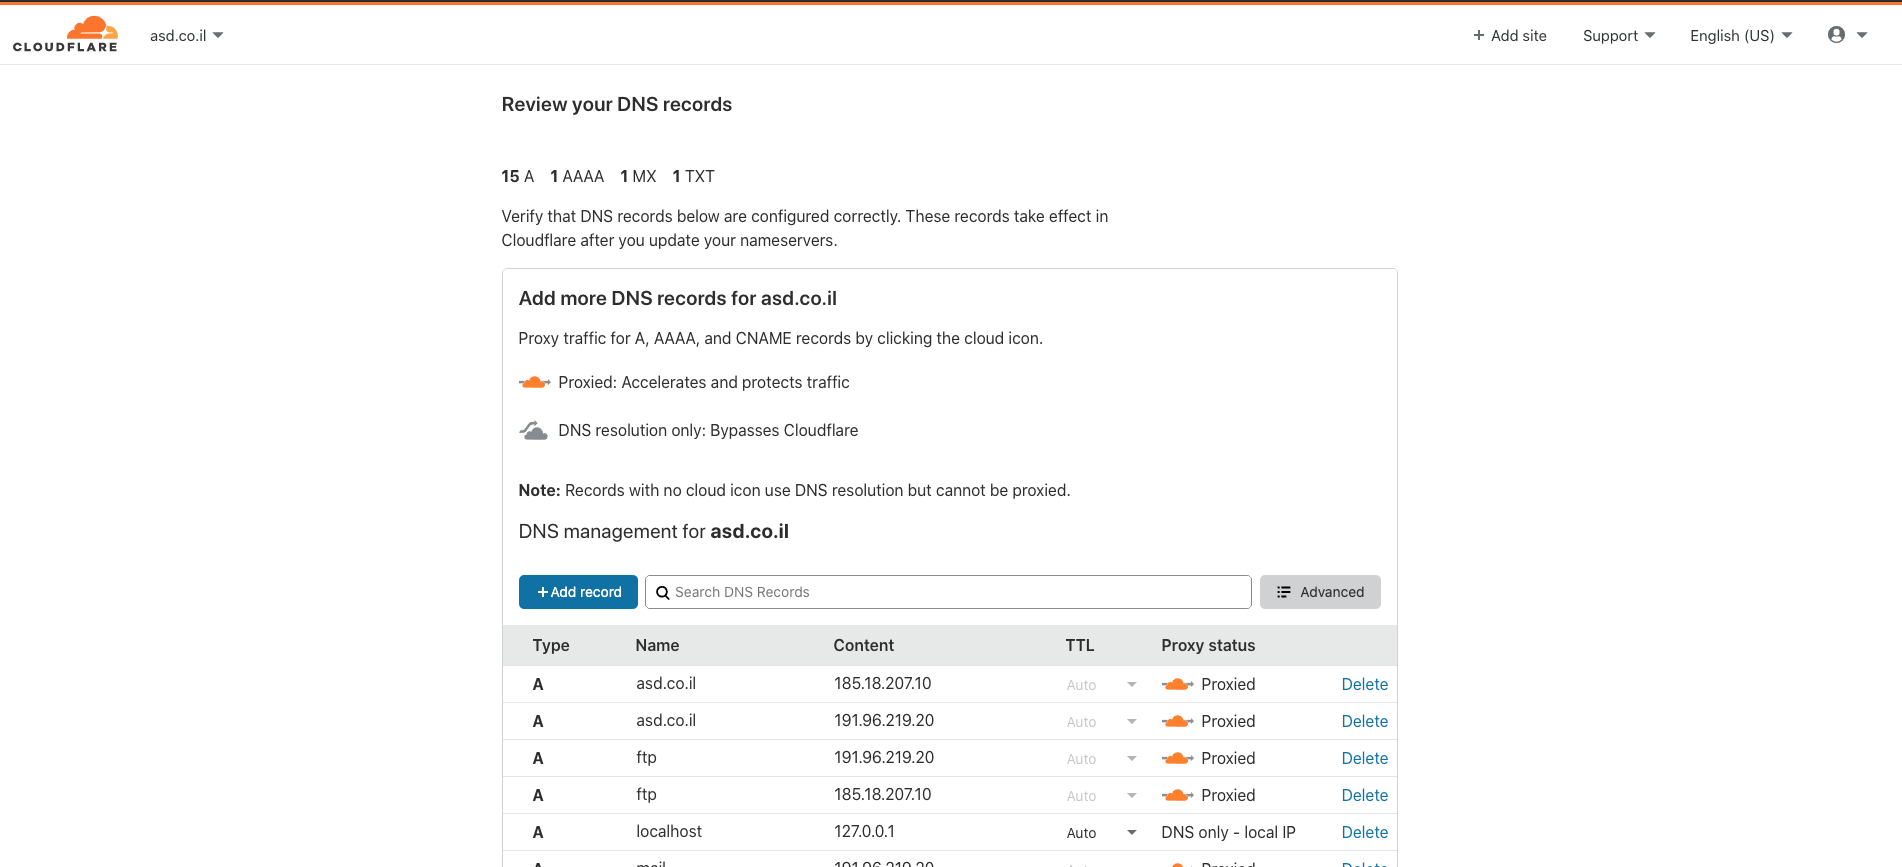The image size is (1902, 867).
Task: Click the Add record button
Action: point(578,592)
